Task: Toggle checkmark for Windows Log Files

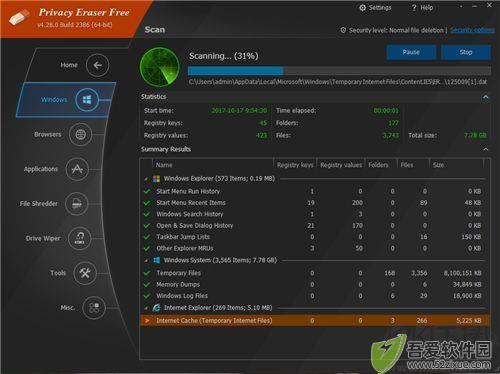Action: [x=146, y=296]
